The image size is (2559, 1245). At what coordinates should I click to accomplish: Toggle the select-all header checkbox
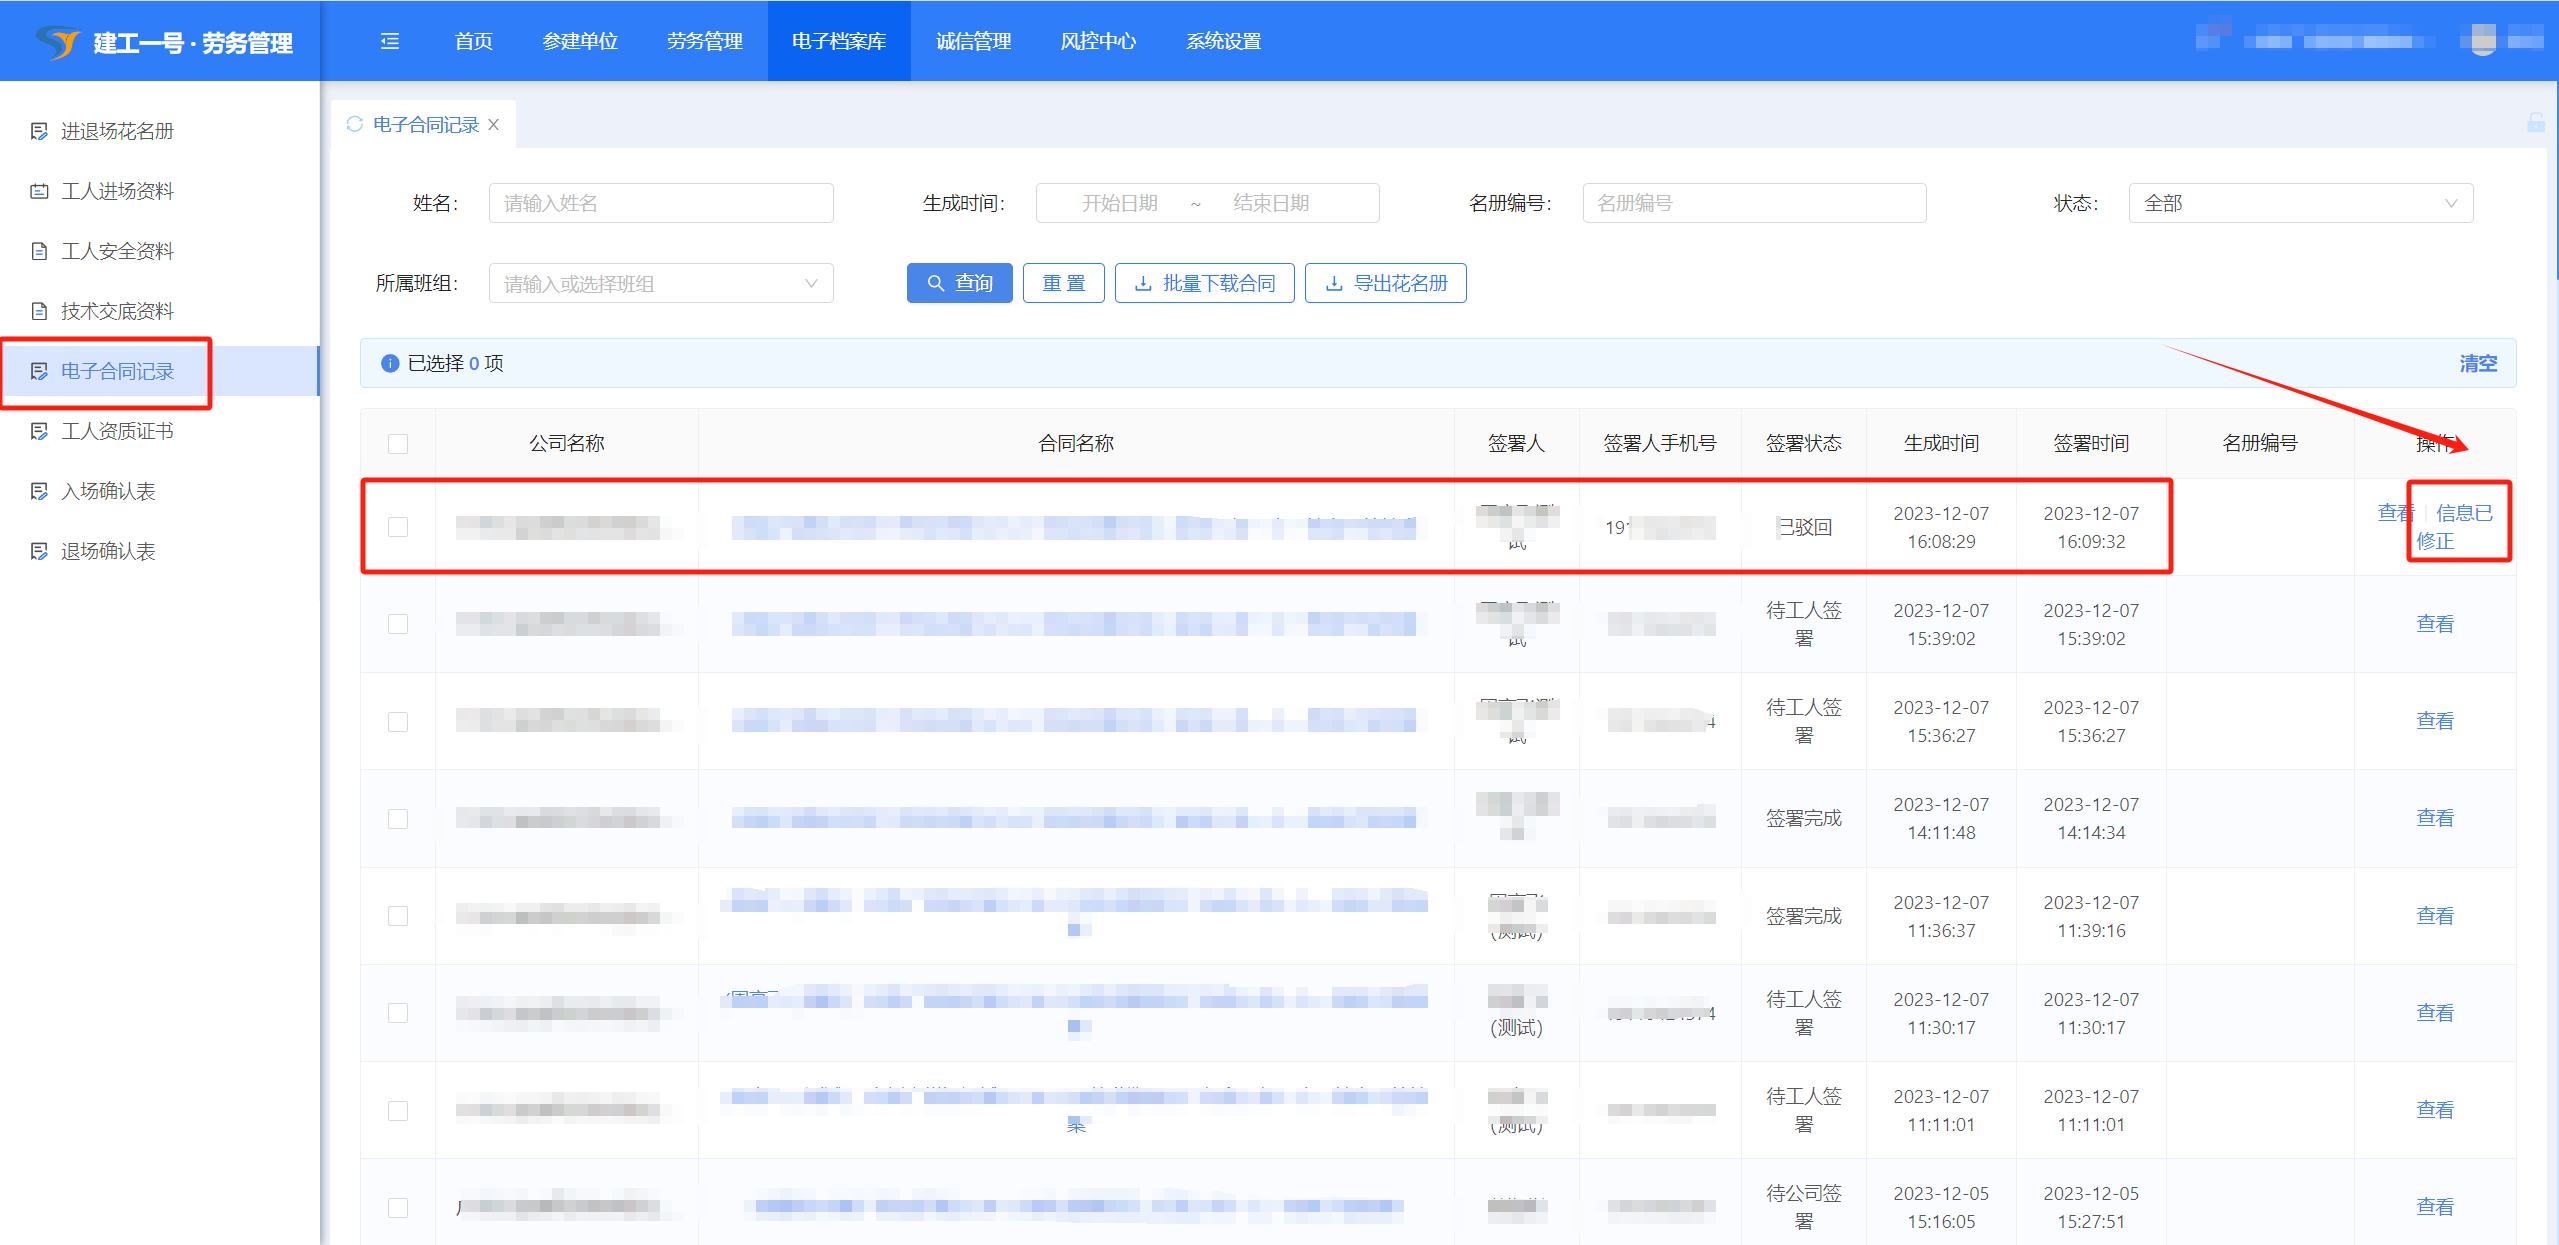pos(398,443)
